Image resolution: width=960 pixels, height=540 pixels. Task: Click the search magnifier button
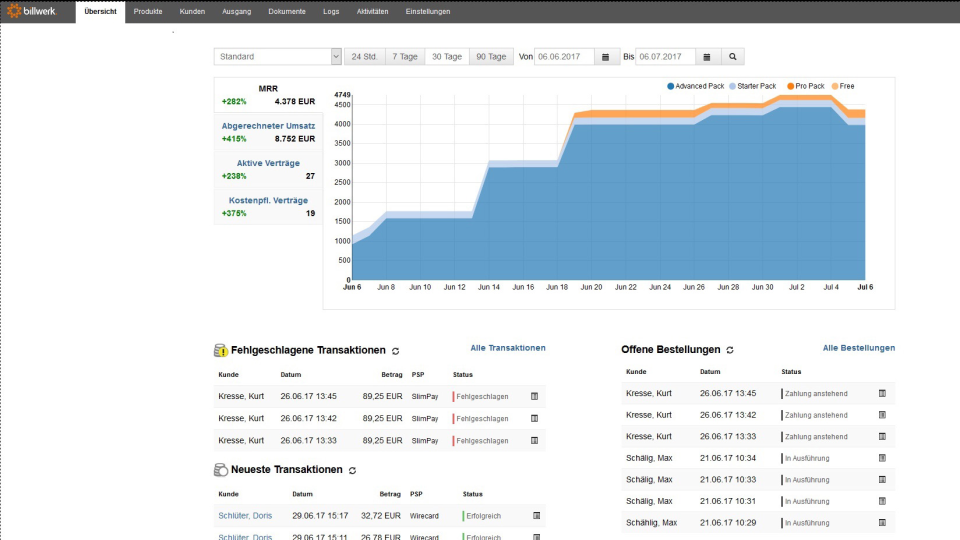[x=732, y=57]
